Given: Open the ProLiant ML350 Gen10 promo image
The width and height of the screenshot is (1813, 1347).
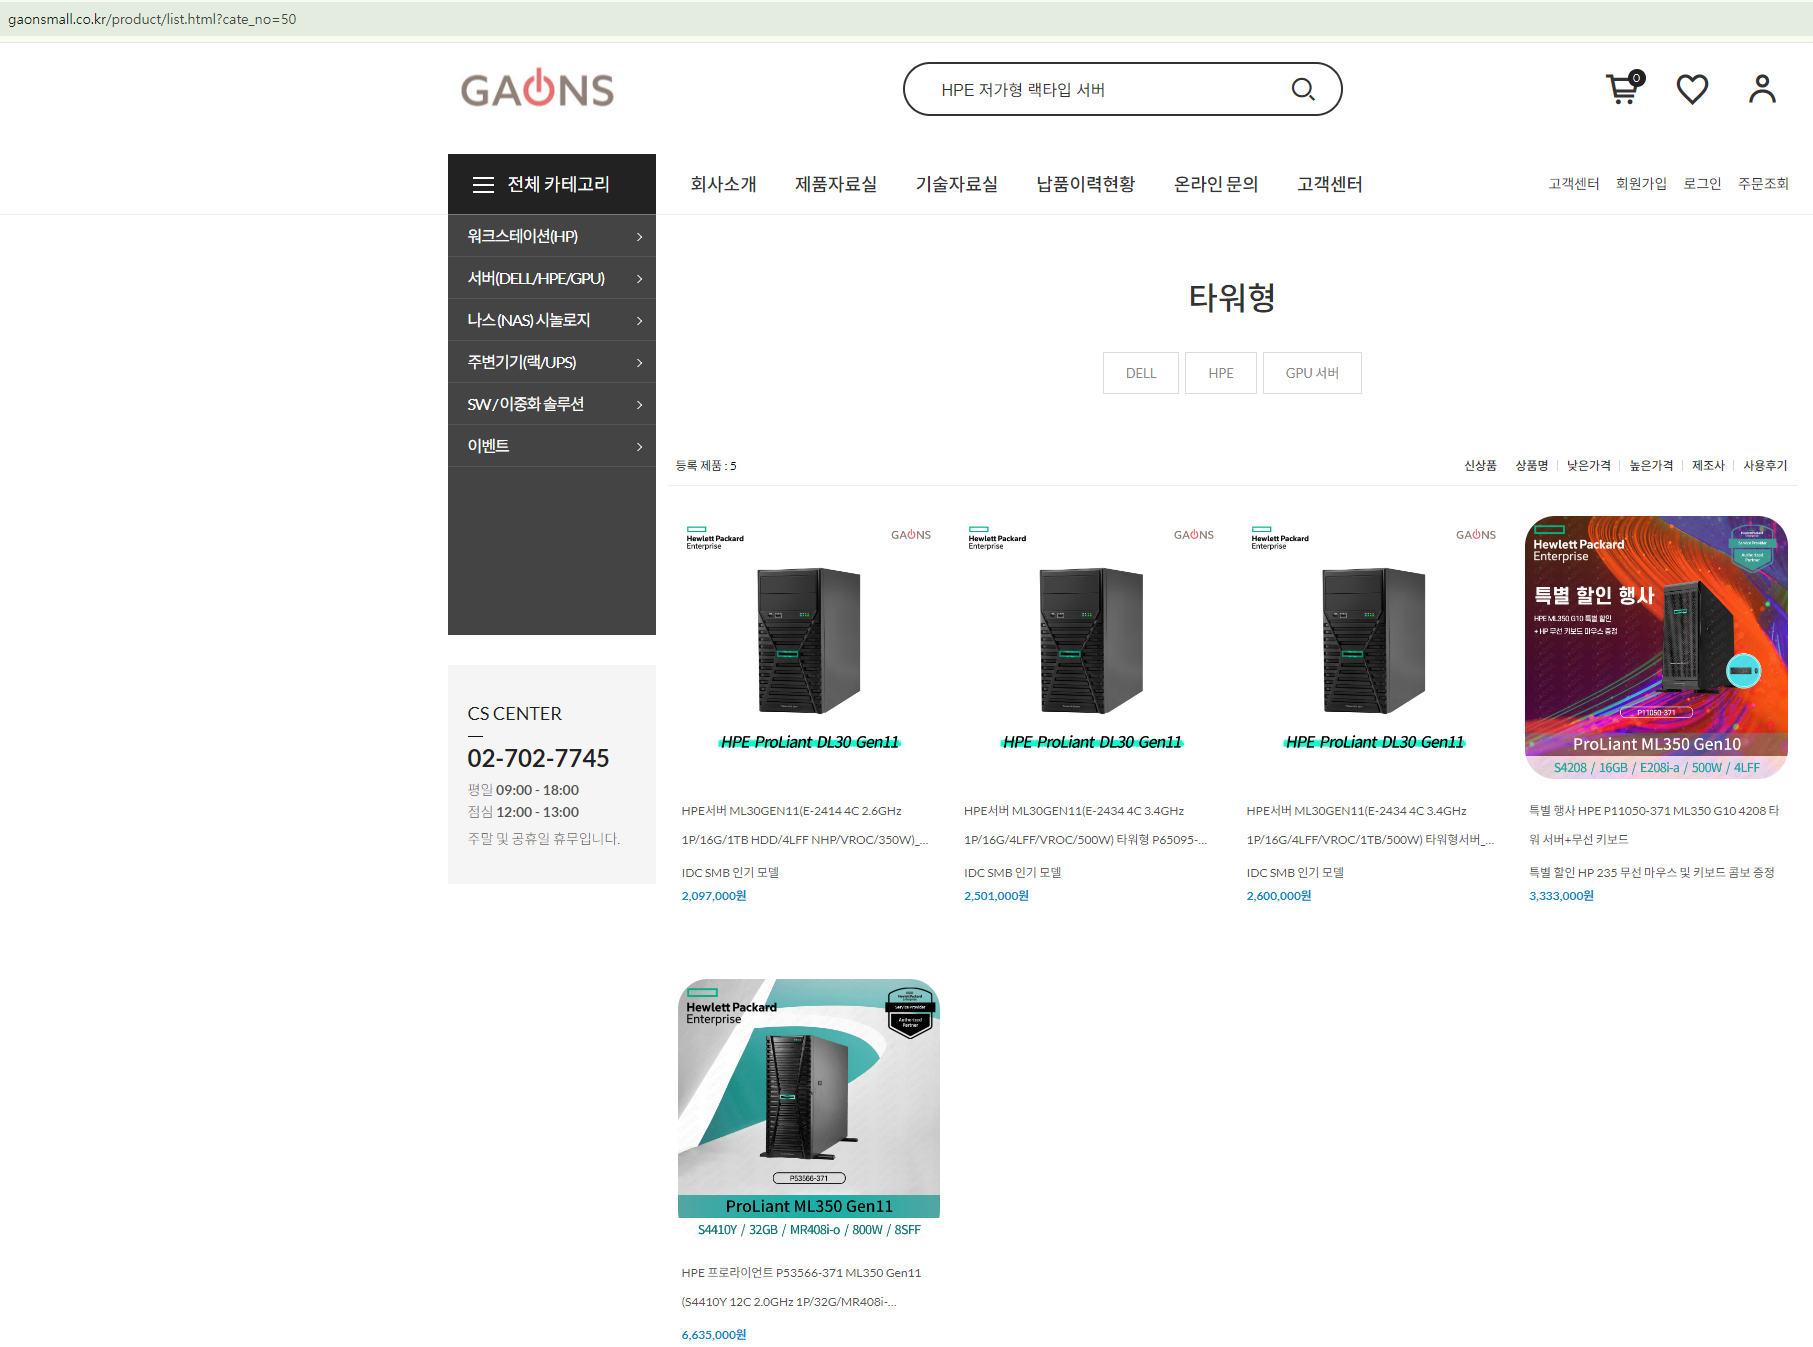Looking at the screenshot, I should click(1656, 647).
